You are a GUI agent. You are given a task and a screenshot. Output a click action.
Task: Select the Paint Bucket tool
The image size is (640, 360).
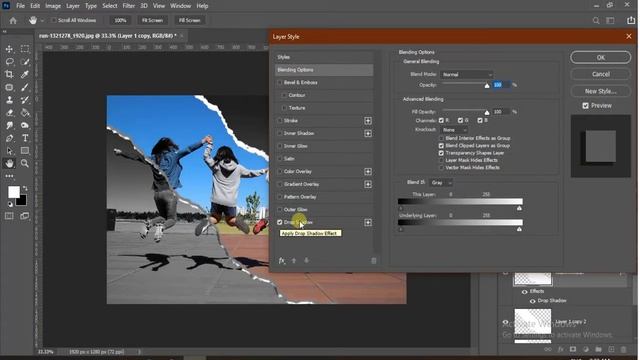(25, 113)
